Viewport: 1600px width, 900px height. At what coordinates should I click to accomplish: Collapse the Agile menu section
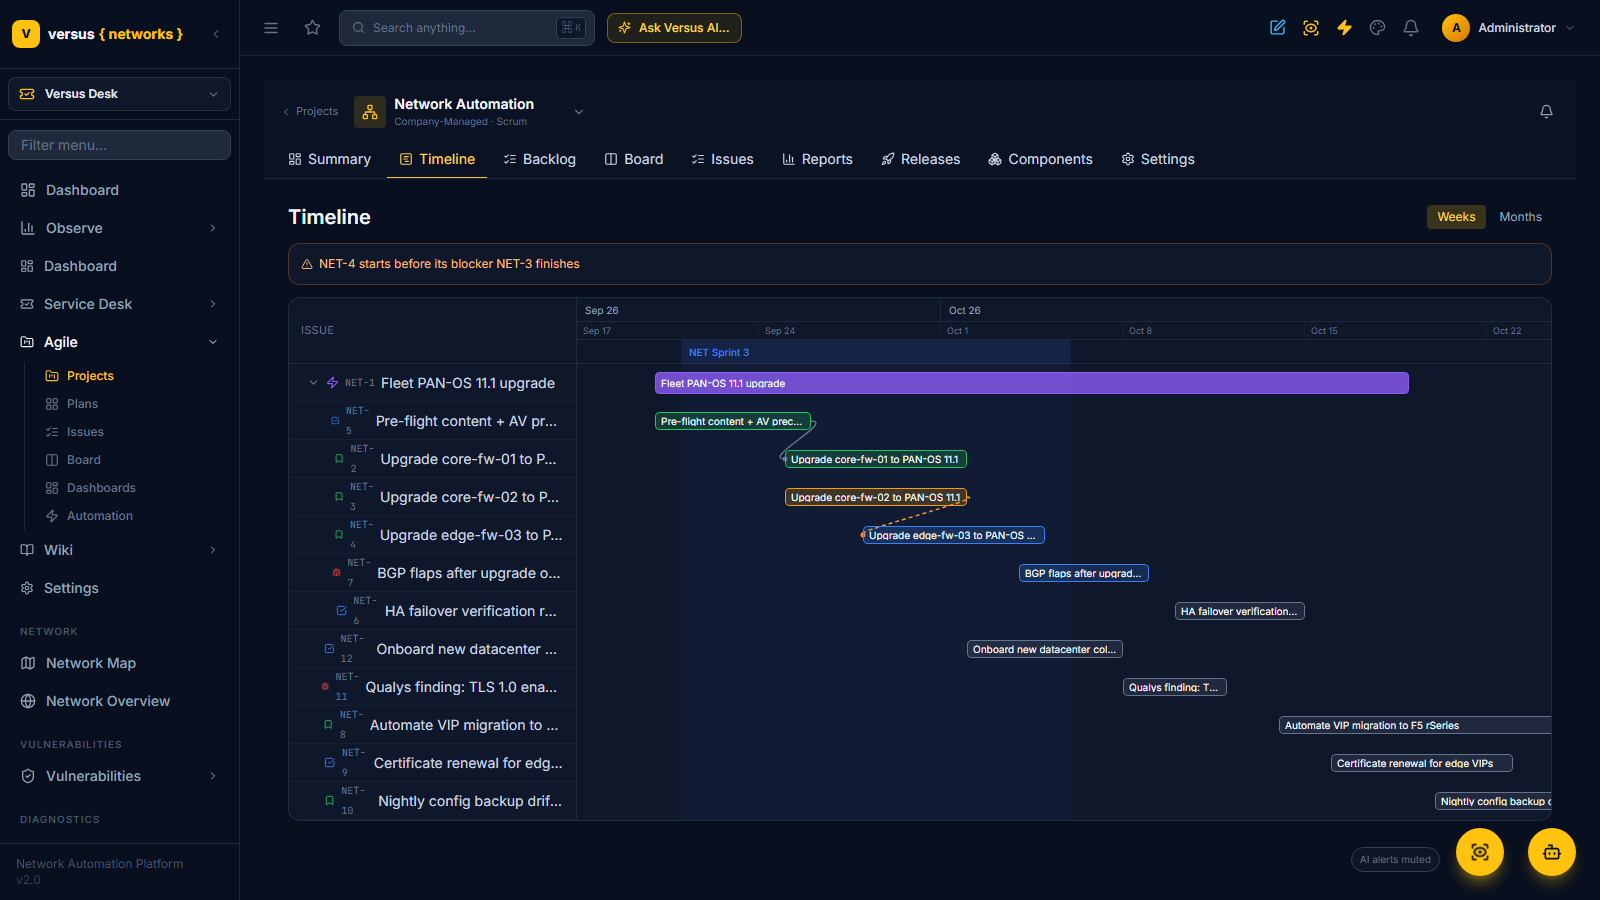click(120, 342)
